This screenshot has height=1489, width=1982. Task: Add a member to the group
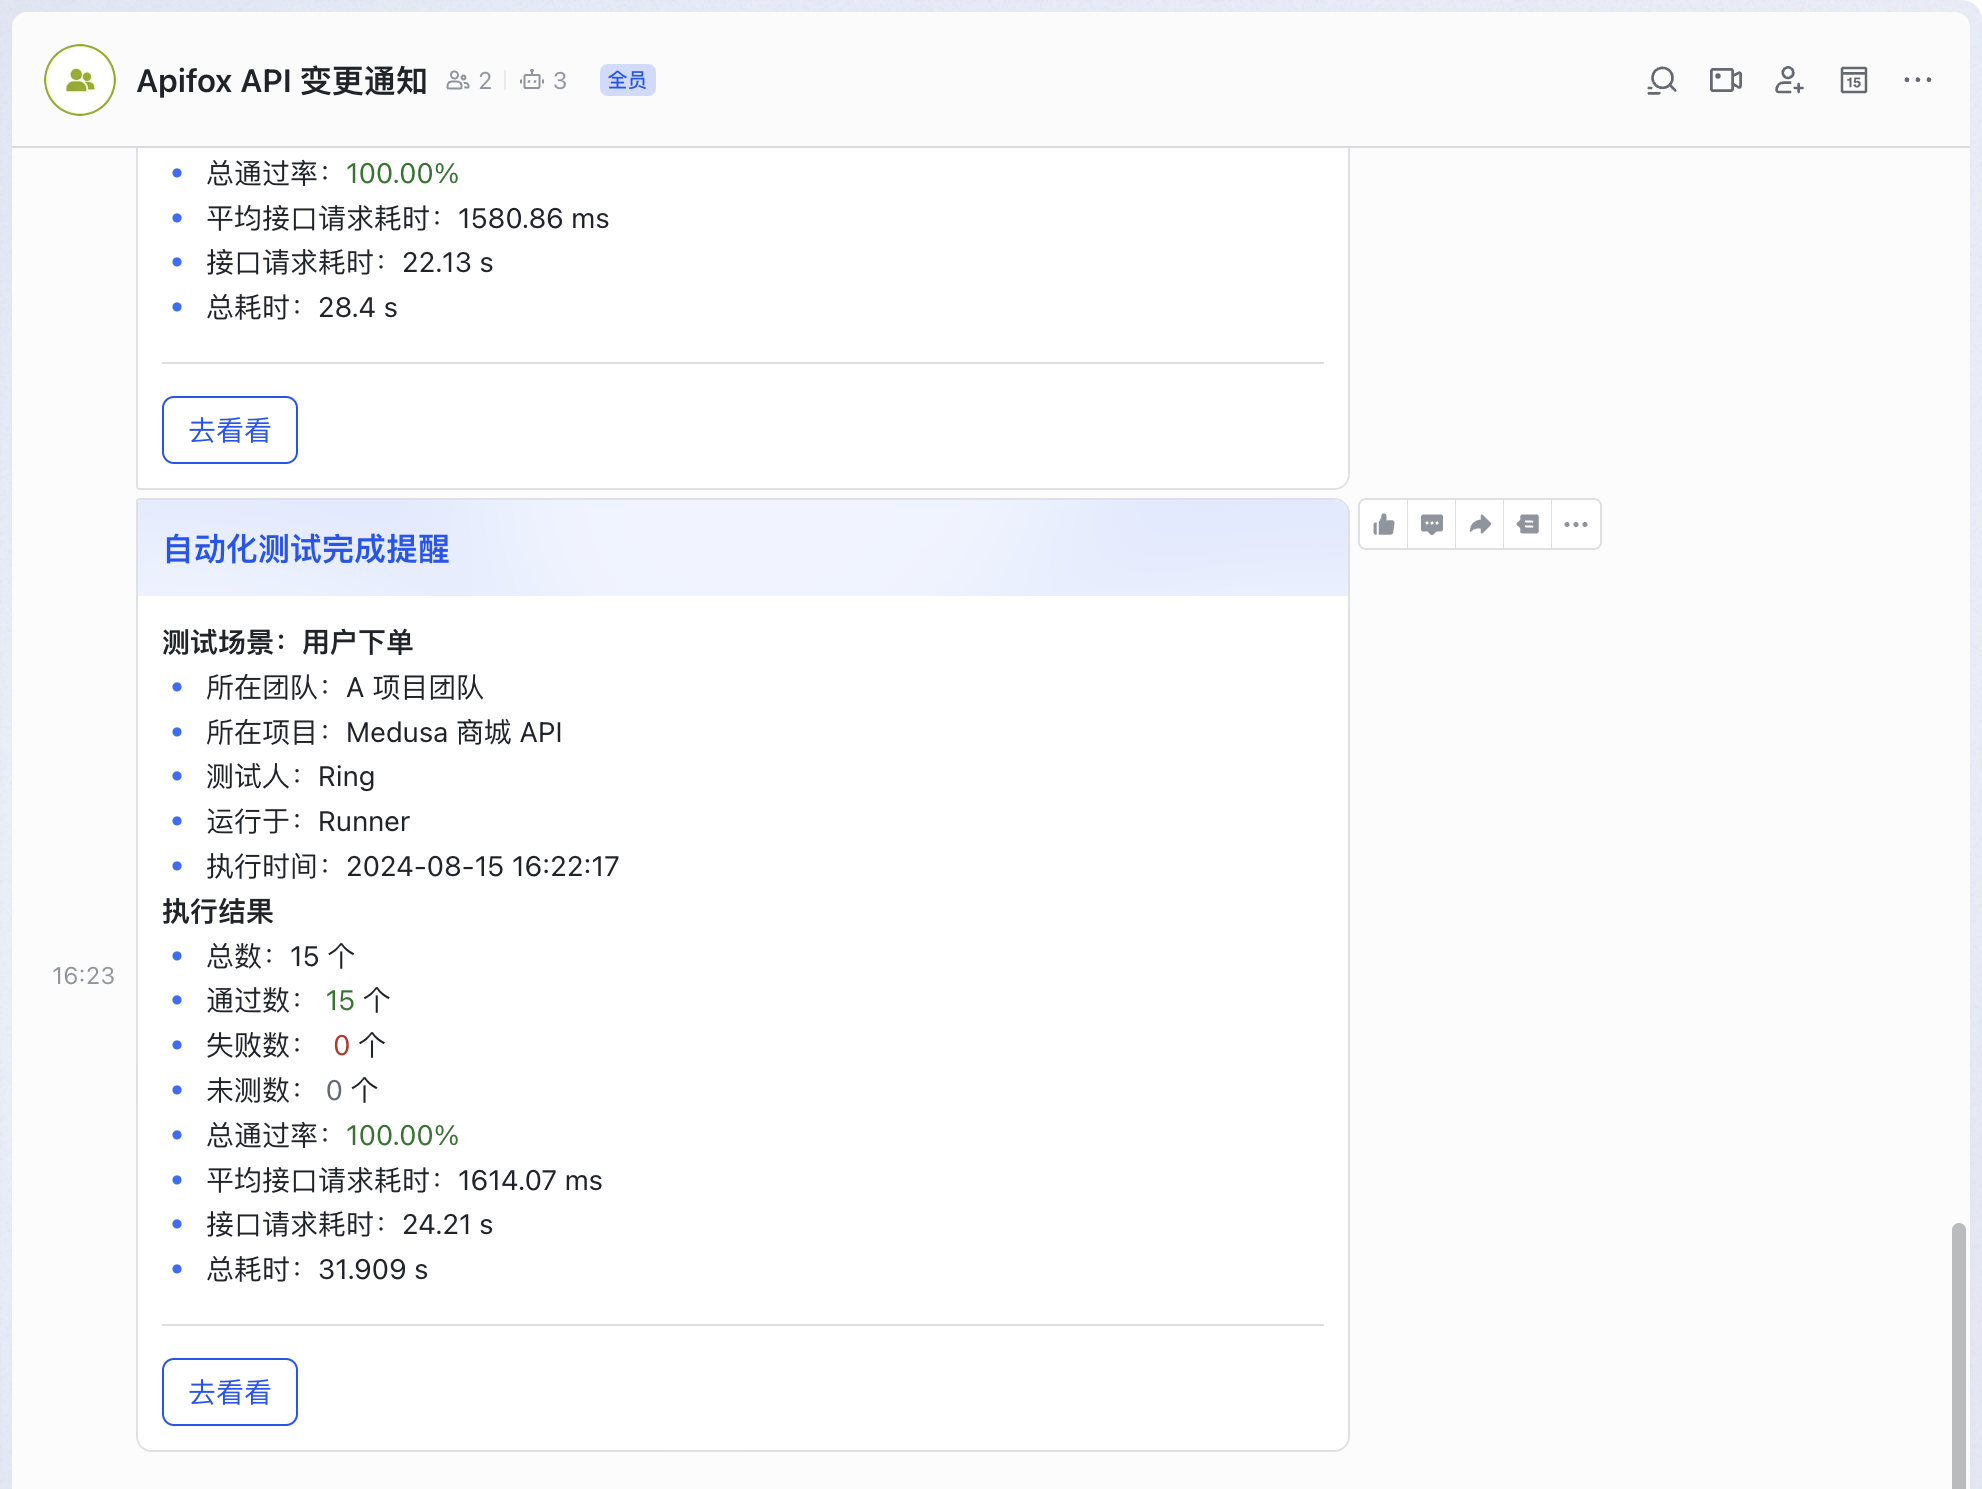coord(1789,80)
